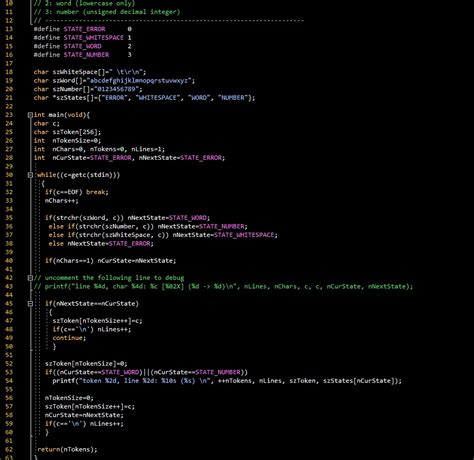Image resolution: width=474 pixels, height=460 pixels.
Task: Click the 'while((c=getc(stdin)))' statement
Action: (x=79, y=175)
